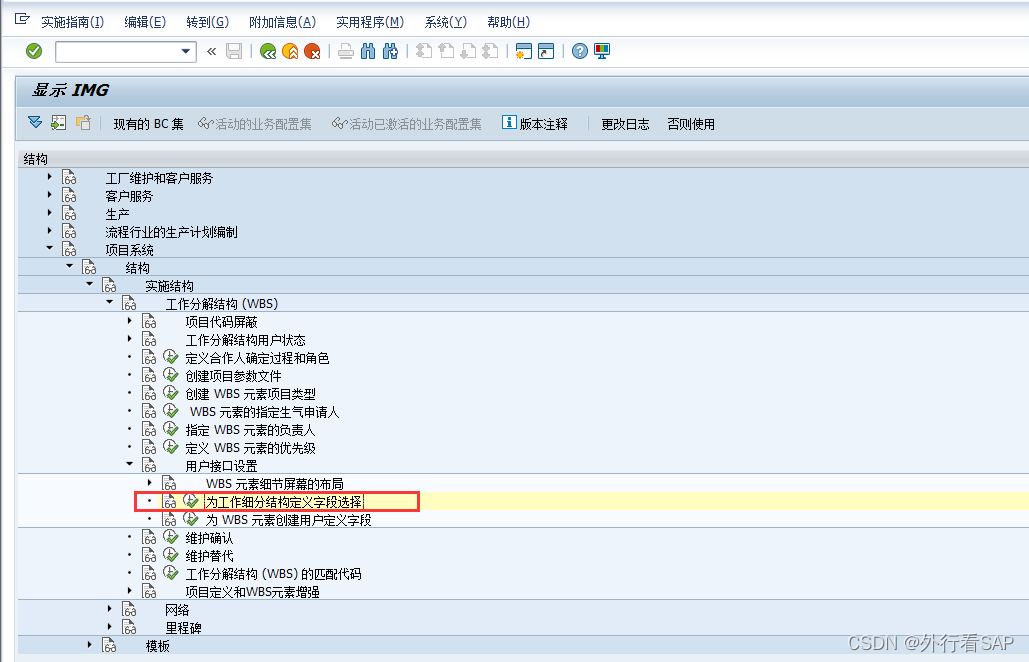Click documentation icon for 项目代码屏蔽
The image size is (1029, 662).
(x=150, y=321)
